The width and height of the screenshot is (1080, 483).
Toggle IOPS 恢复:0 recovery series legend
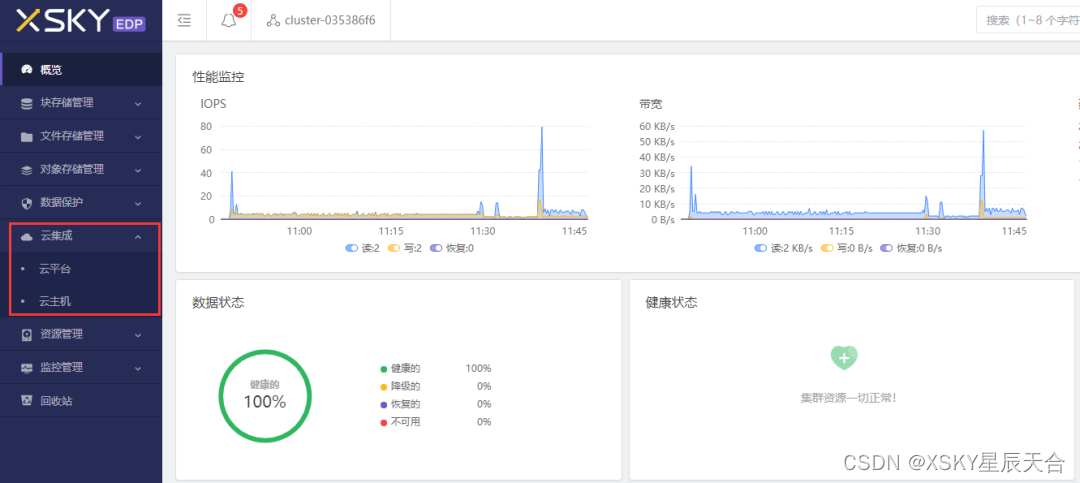point(450,247)
